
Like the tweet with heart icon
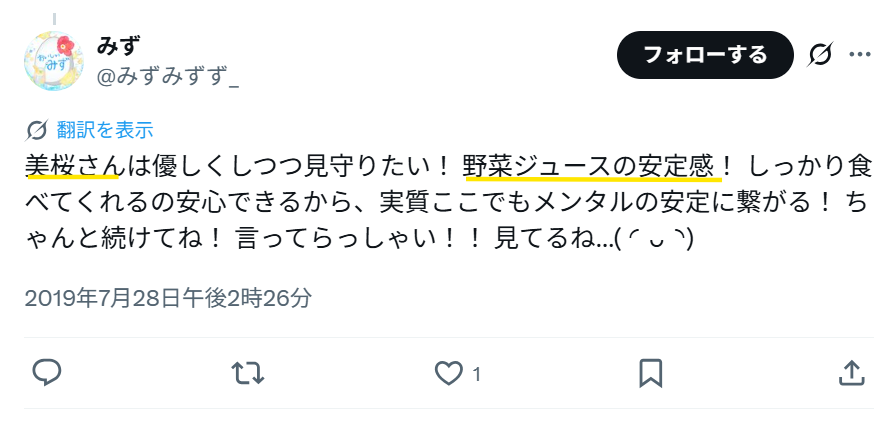click(449, 374)
